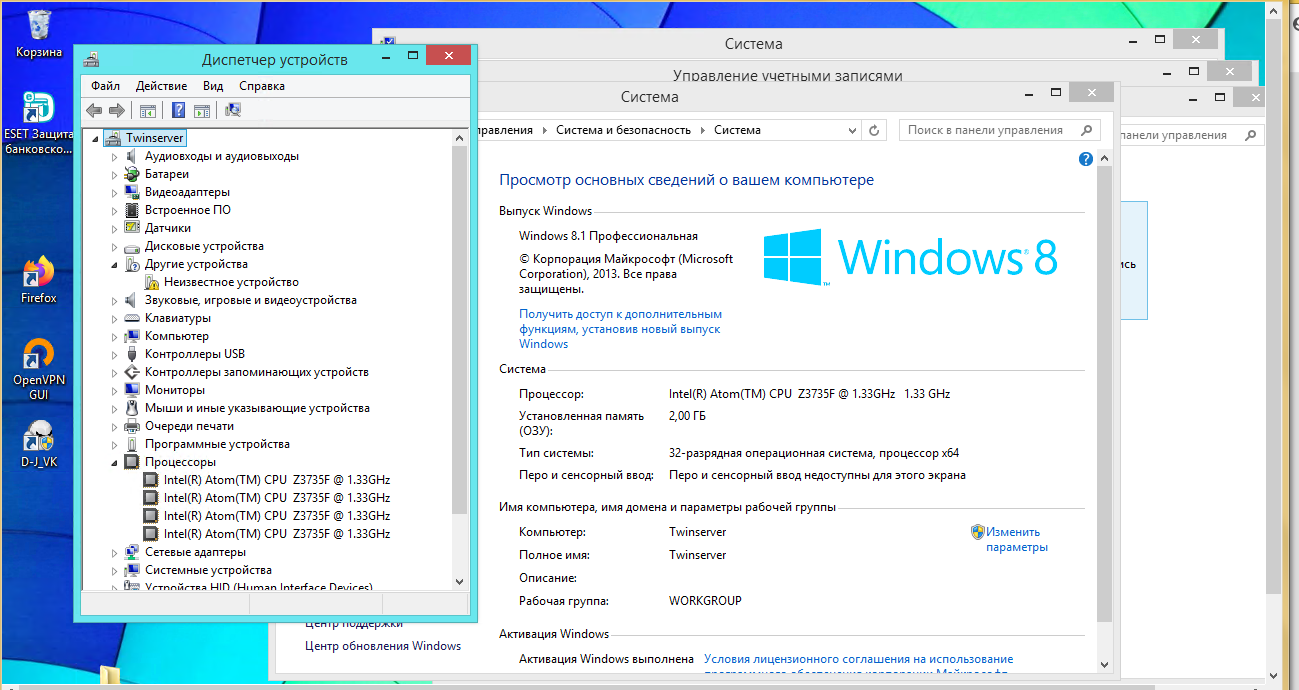
Task: Click the Мониторы monitor icon
Action: pyautogui.click(x=132, y=390)
